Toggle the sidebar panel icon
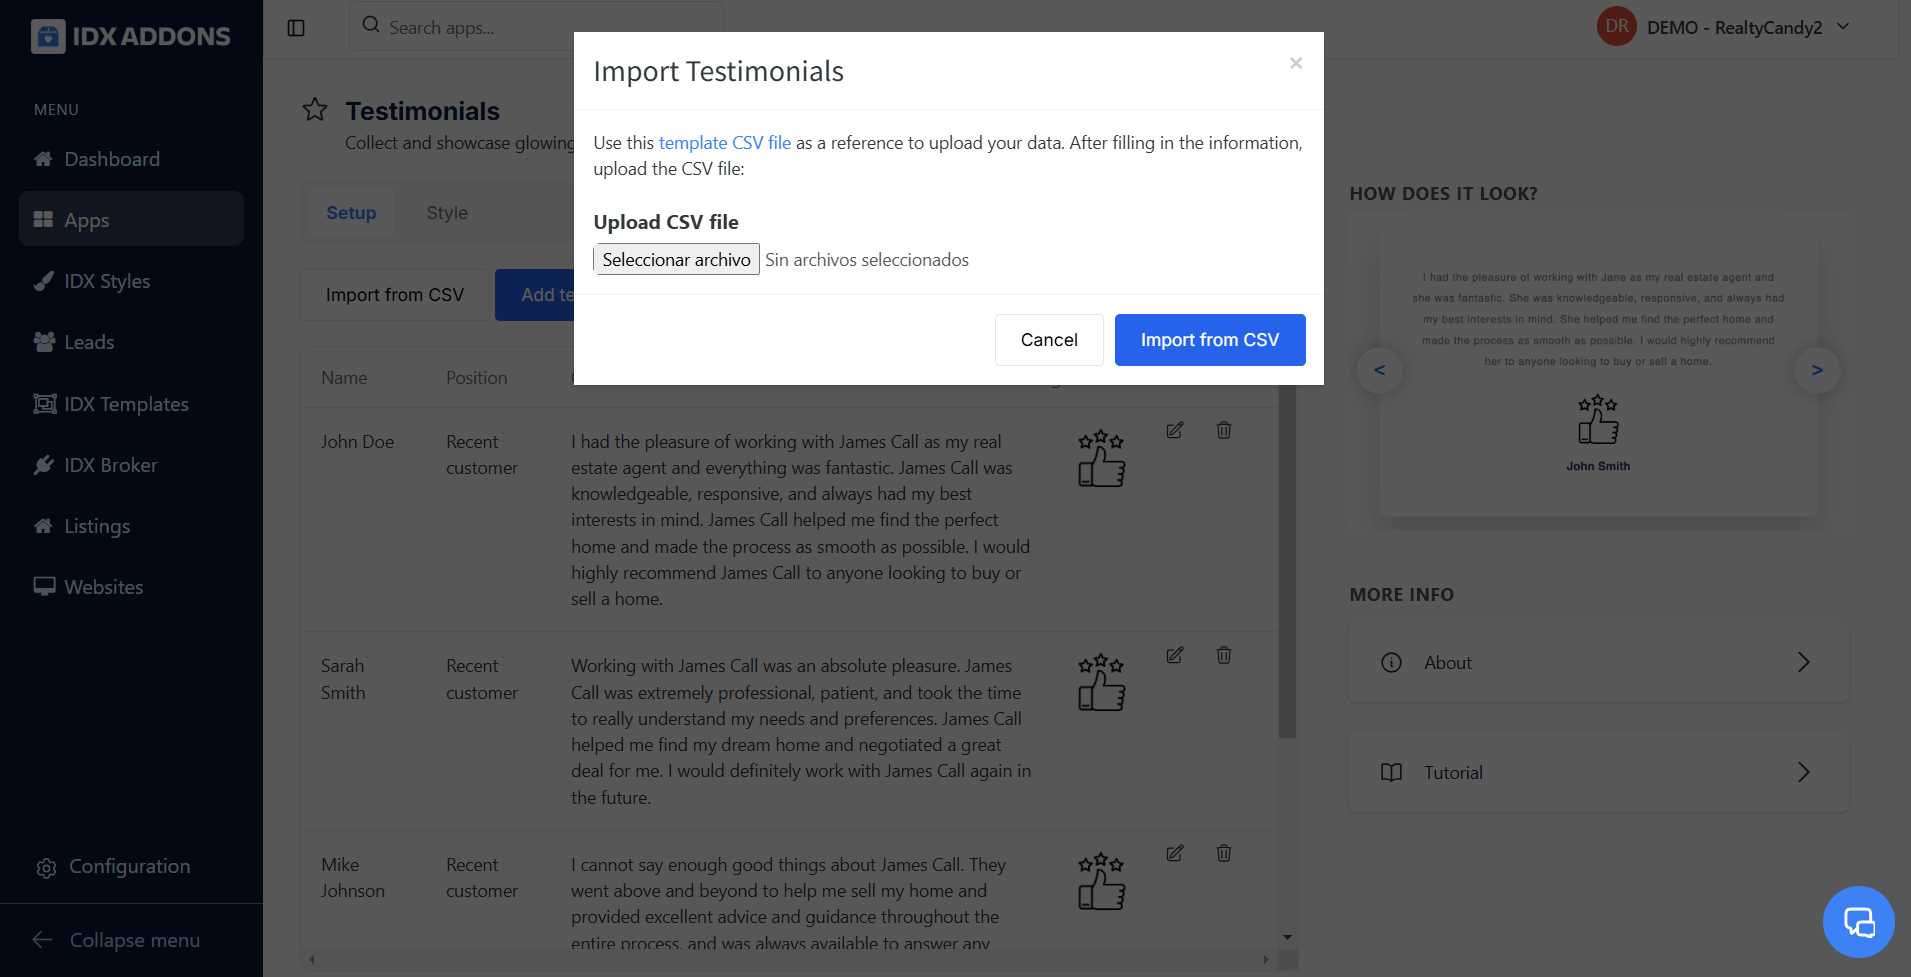Viewport: 1911px width, 977px height. pyautogui.click(x=296, y=28)
